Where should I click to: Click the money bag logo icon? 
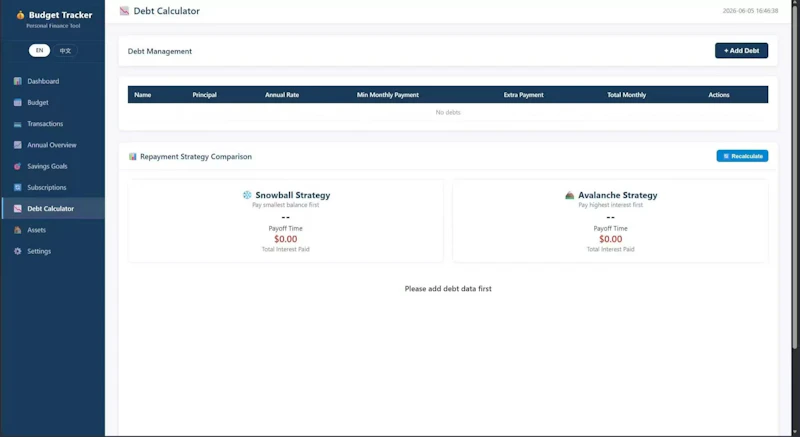point(20,15)
